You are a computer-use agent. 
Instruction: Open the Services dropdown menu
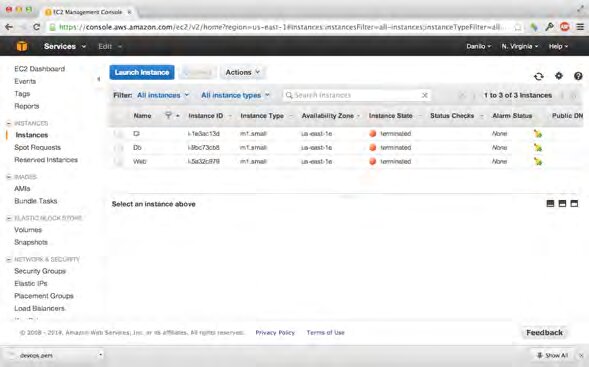(65, 46)
